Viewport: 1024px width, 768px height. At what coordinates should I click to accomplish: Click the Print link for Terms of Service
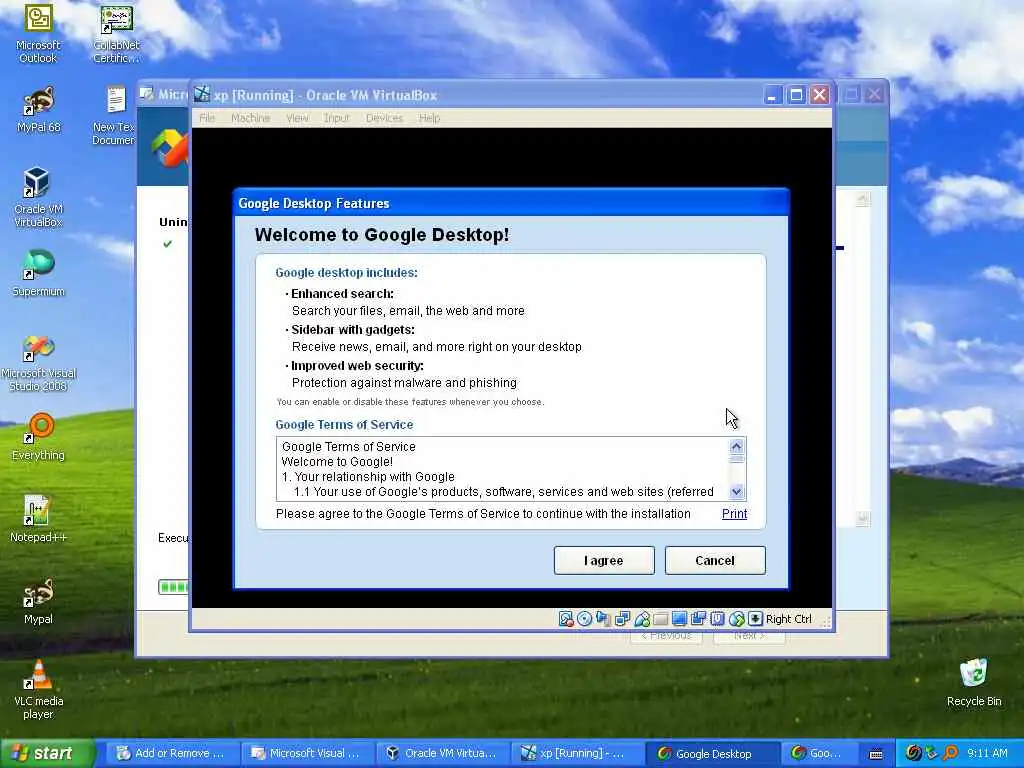734,514
